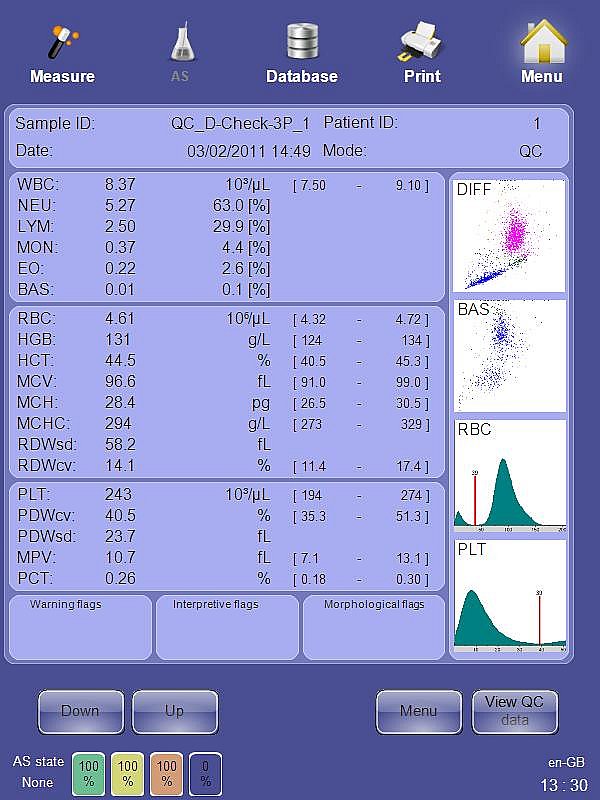
Task: Open View QC data
Action: pyautogui.click(x=514, y=711)
